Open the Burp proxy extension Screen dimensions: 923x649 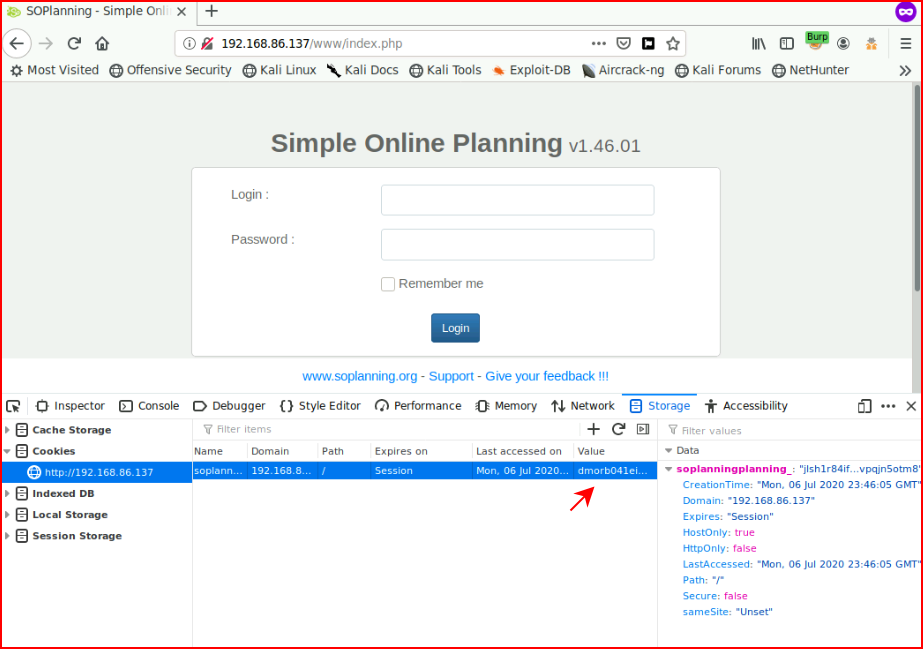pos(817,41)
